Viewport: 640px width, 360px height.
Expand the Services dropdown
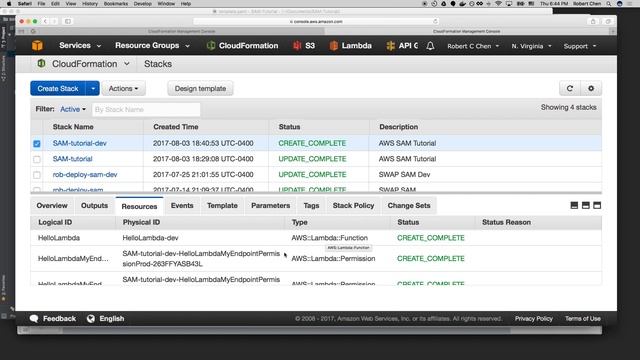coord(80,46)
